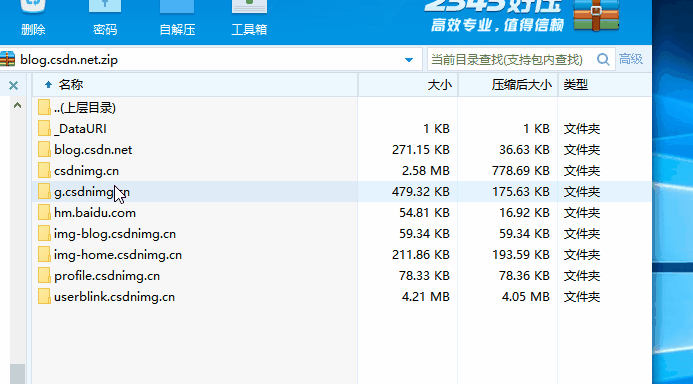
Task: Click folder icon of img-home.csdnimg.cn
Action: tap(44, 255)
